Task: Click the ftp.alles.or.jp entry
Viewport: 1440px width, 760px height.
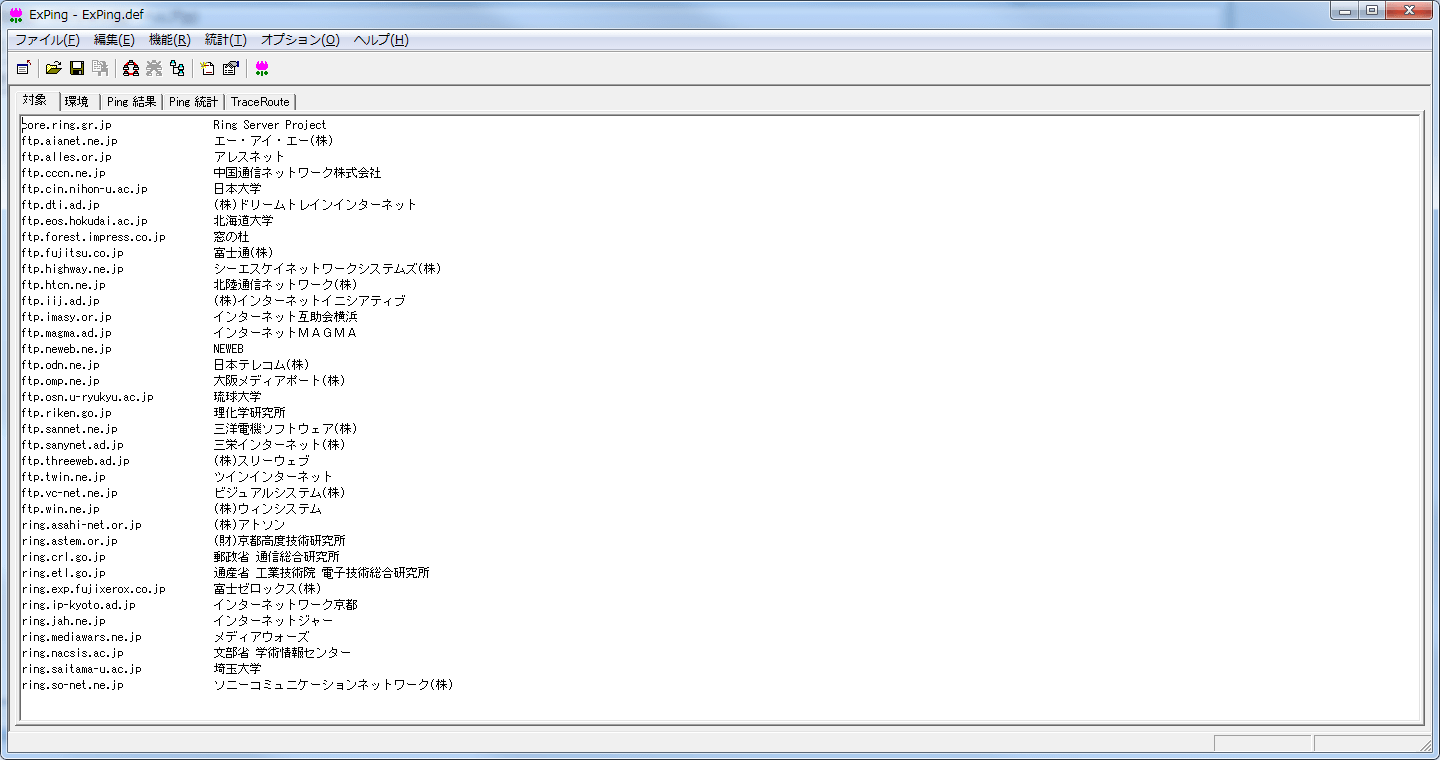Action: pyautogui.click(x=67, y=157)
